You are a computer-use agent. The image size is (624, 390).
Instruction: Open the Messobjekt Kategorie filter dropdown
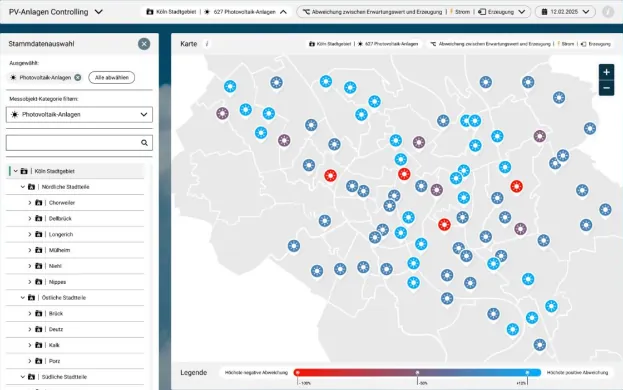(x=79, y=115)
